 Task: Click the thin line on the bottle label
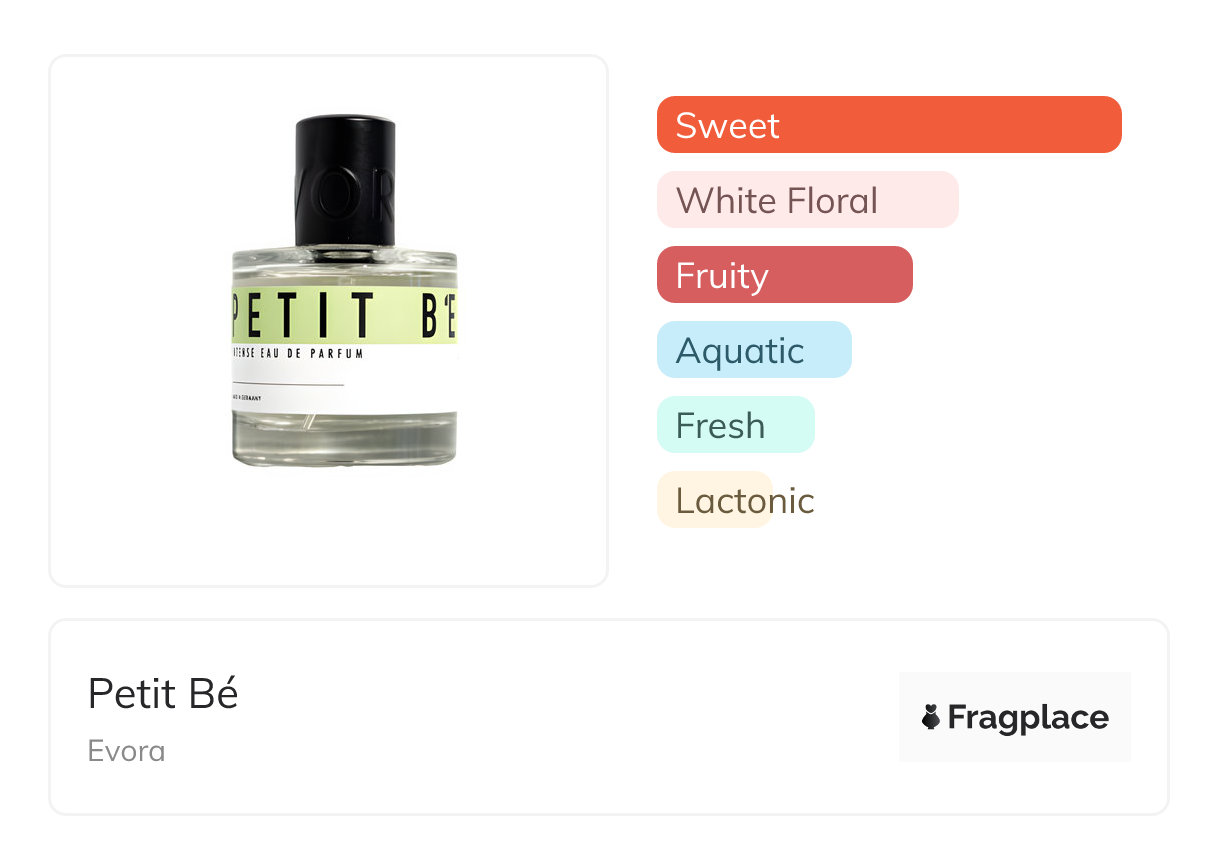click(x=288, y=384)
